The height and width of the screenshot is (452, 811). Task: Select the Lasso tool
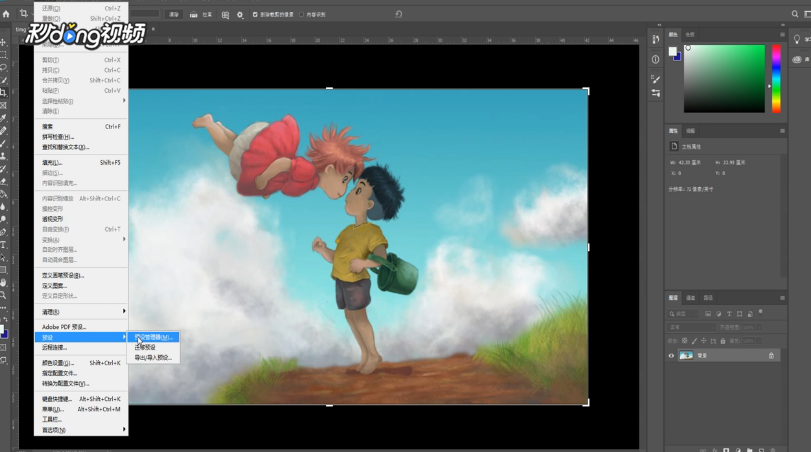coord(3,67)
